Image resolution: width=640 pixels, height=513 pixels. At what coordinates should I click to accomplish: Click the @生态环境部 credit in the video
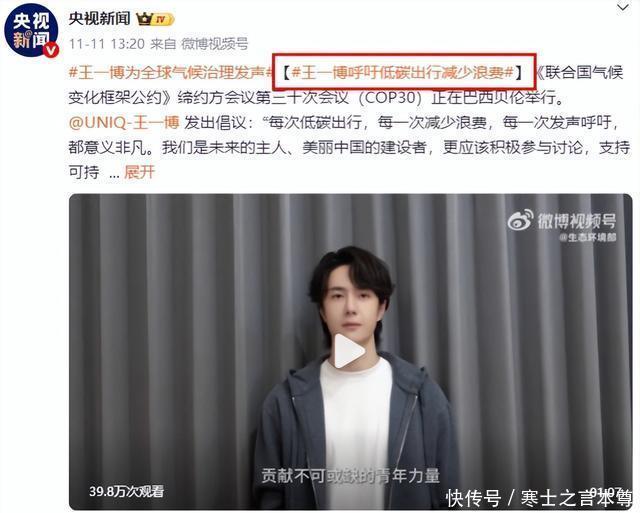(587, 237)
